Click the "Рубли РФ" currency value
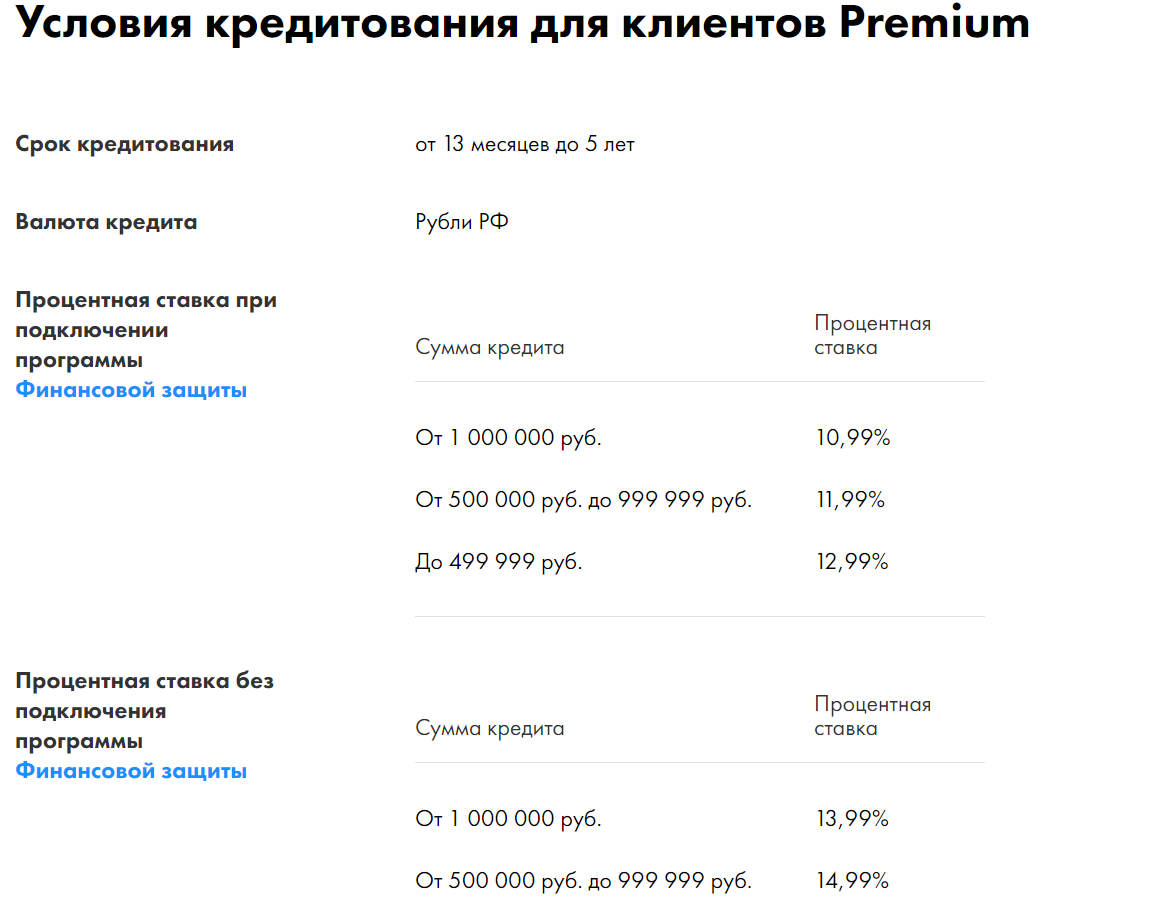The width and height of the screenshot is (1172, 904). pyautogui.click(x=462, y=222)
